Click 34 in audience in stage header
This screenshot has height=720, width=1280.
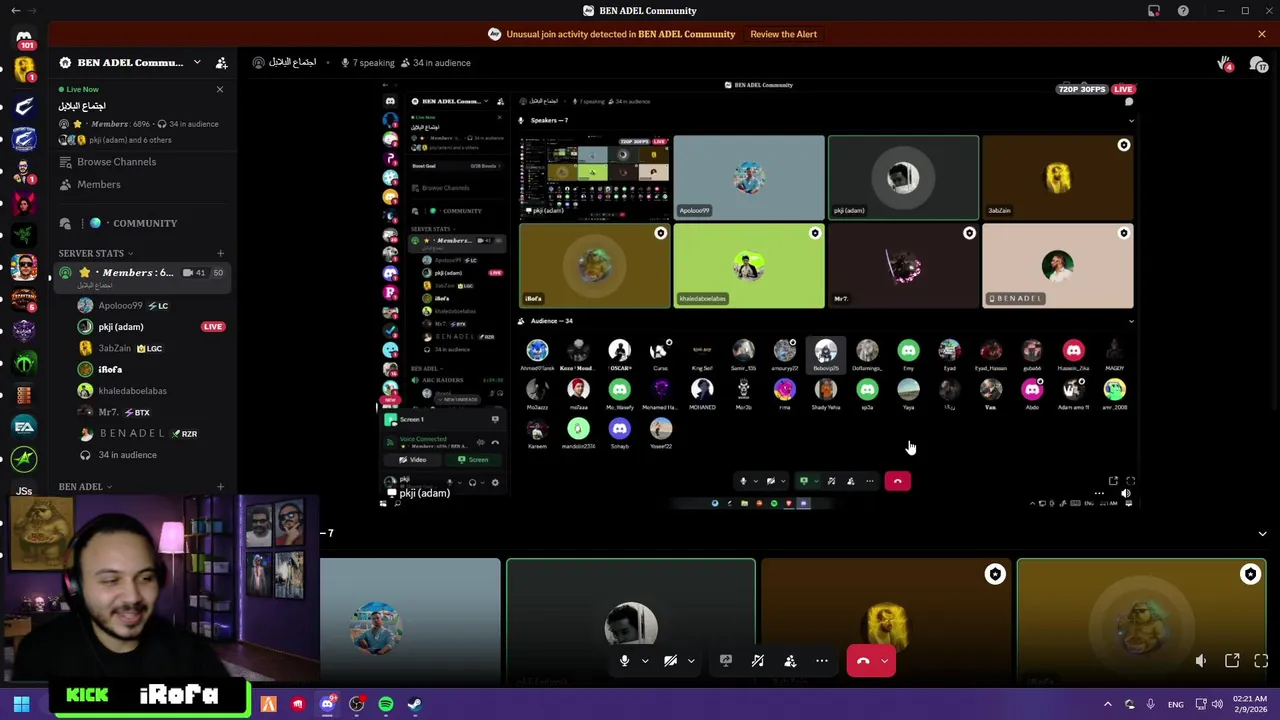click(436, 63)
